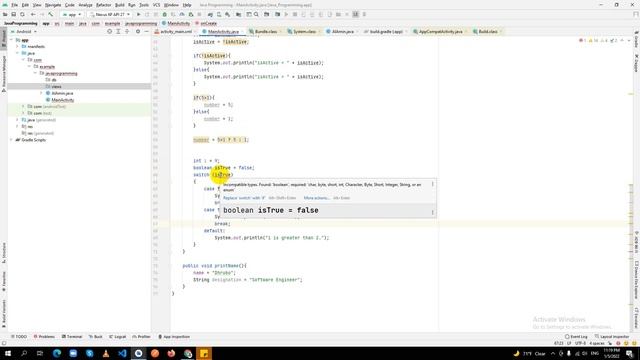640x360 pixels.
Task: Click MainActivity in the breadcrumb bar
Action: pos(176,23)
